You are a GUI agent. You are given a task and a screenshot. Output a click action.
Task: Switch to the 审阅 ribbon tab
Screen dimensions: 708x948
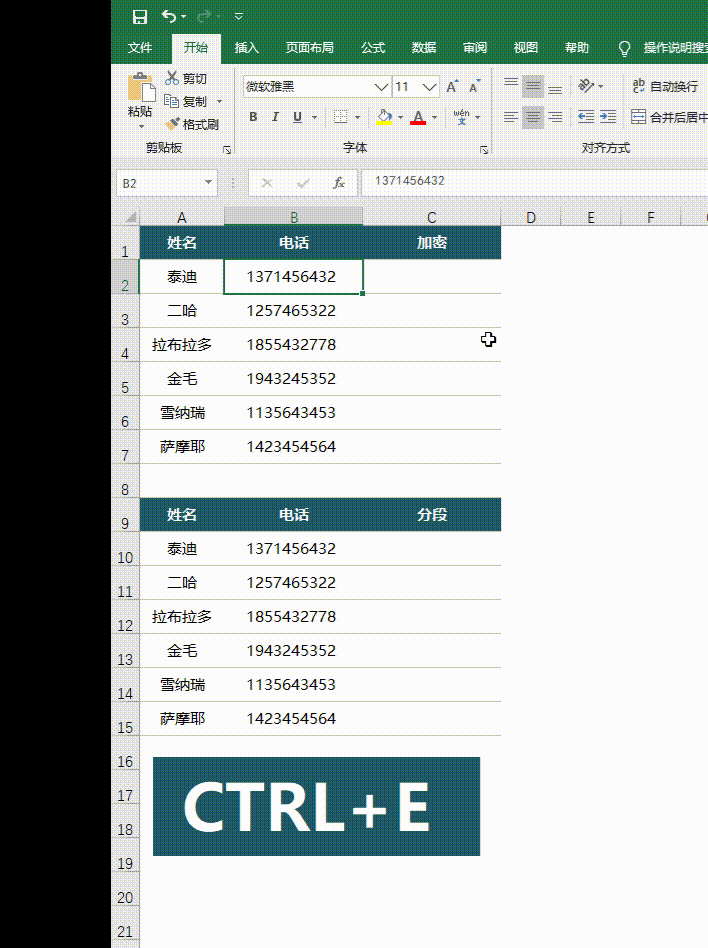coord(475,48)
